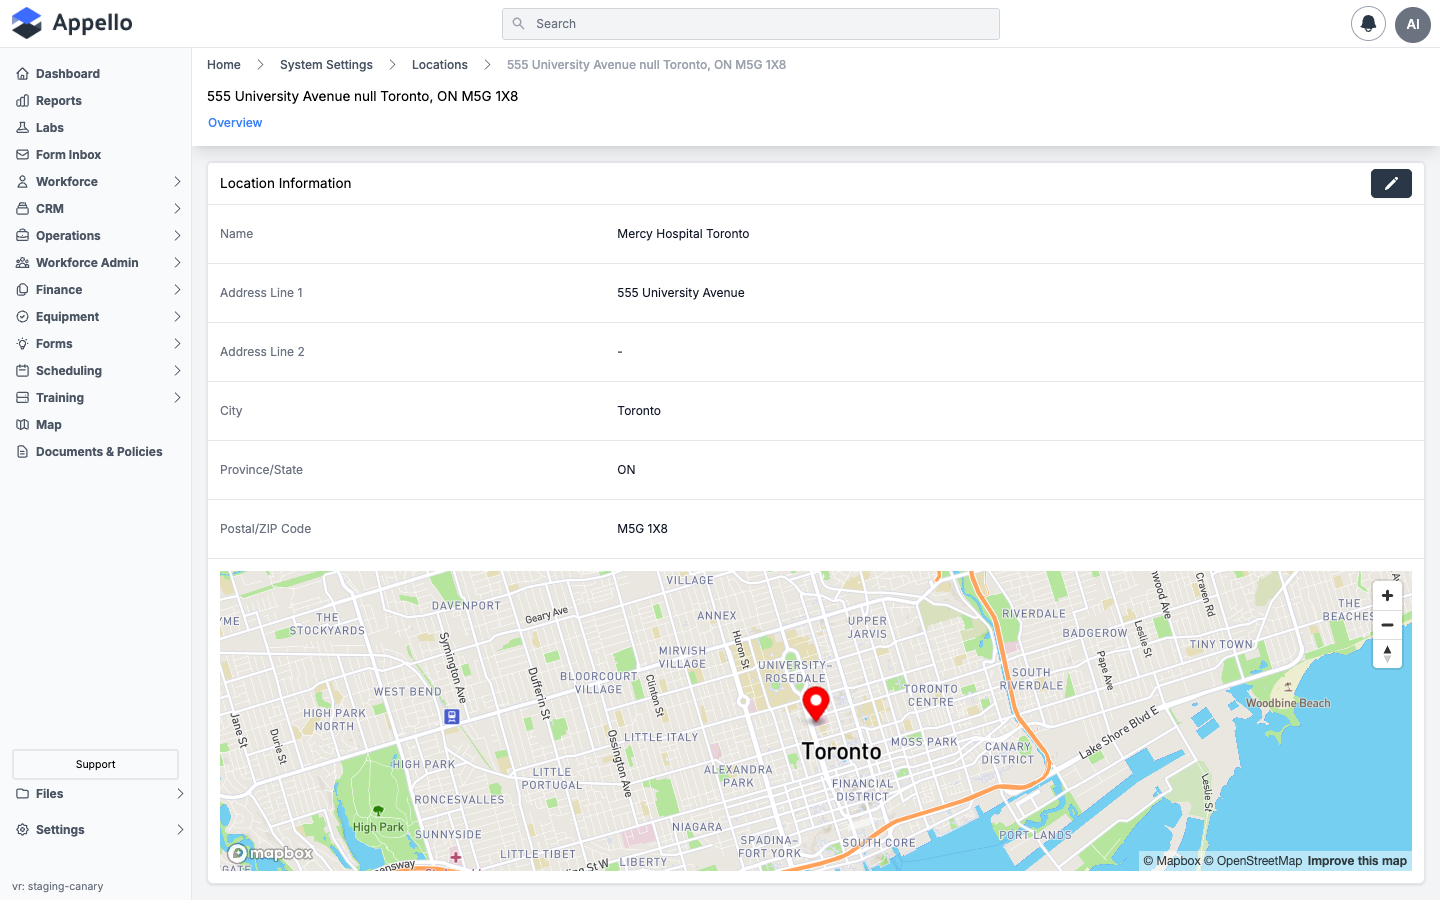The width and height of the screenshot is (1440, 918).
Task: Open notifications bell icon
Action: click(1368, 24)
